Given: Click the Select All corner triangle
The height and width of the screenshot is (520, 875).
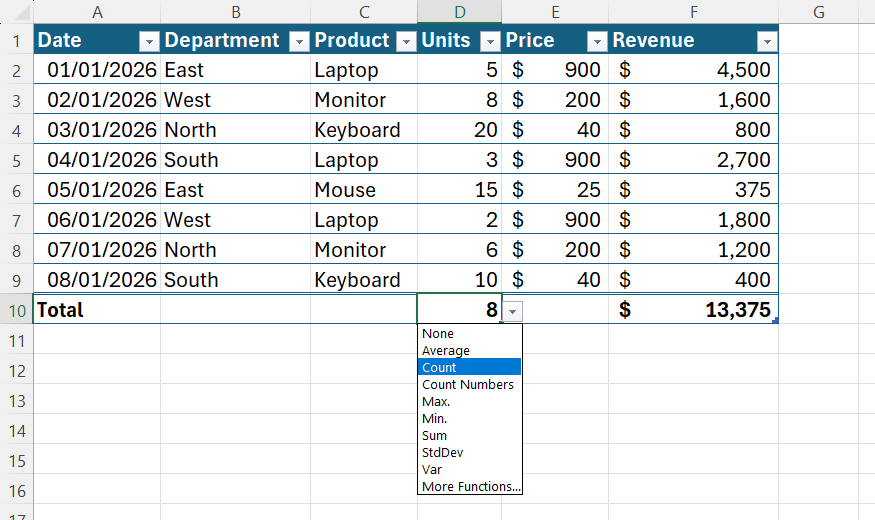Looking at the screenshot, I should click(x=21, y=12).
